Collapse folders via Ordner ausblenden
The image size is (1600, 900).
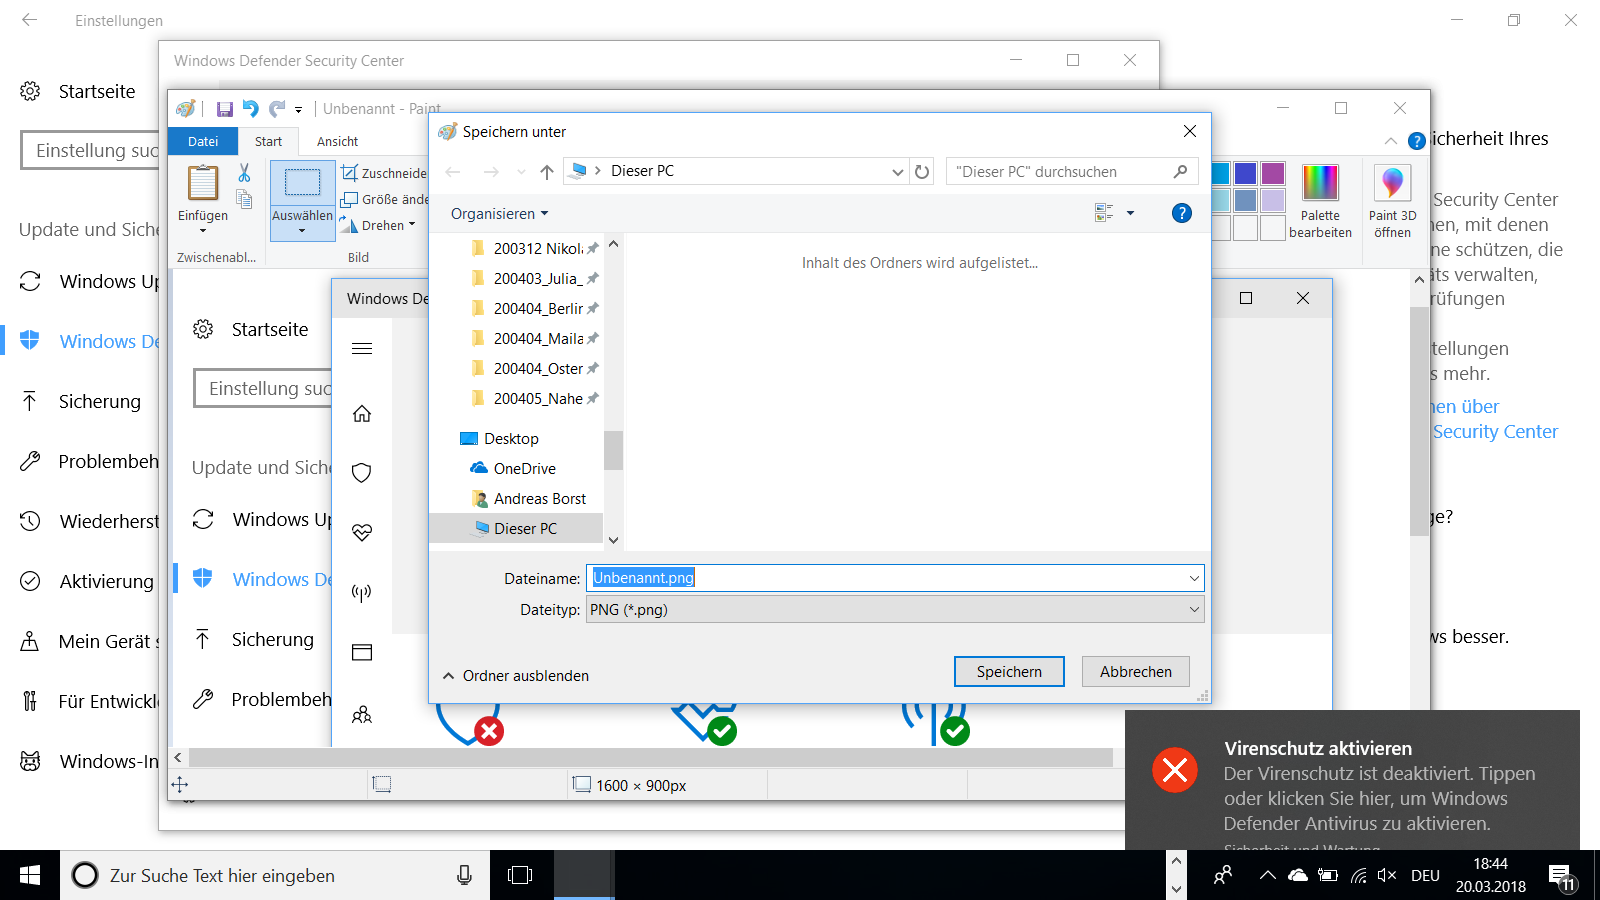pyautogui.click(x=516, y=676)
